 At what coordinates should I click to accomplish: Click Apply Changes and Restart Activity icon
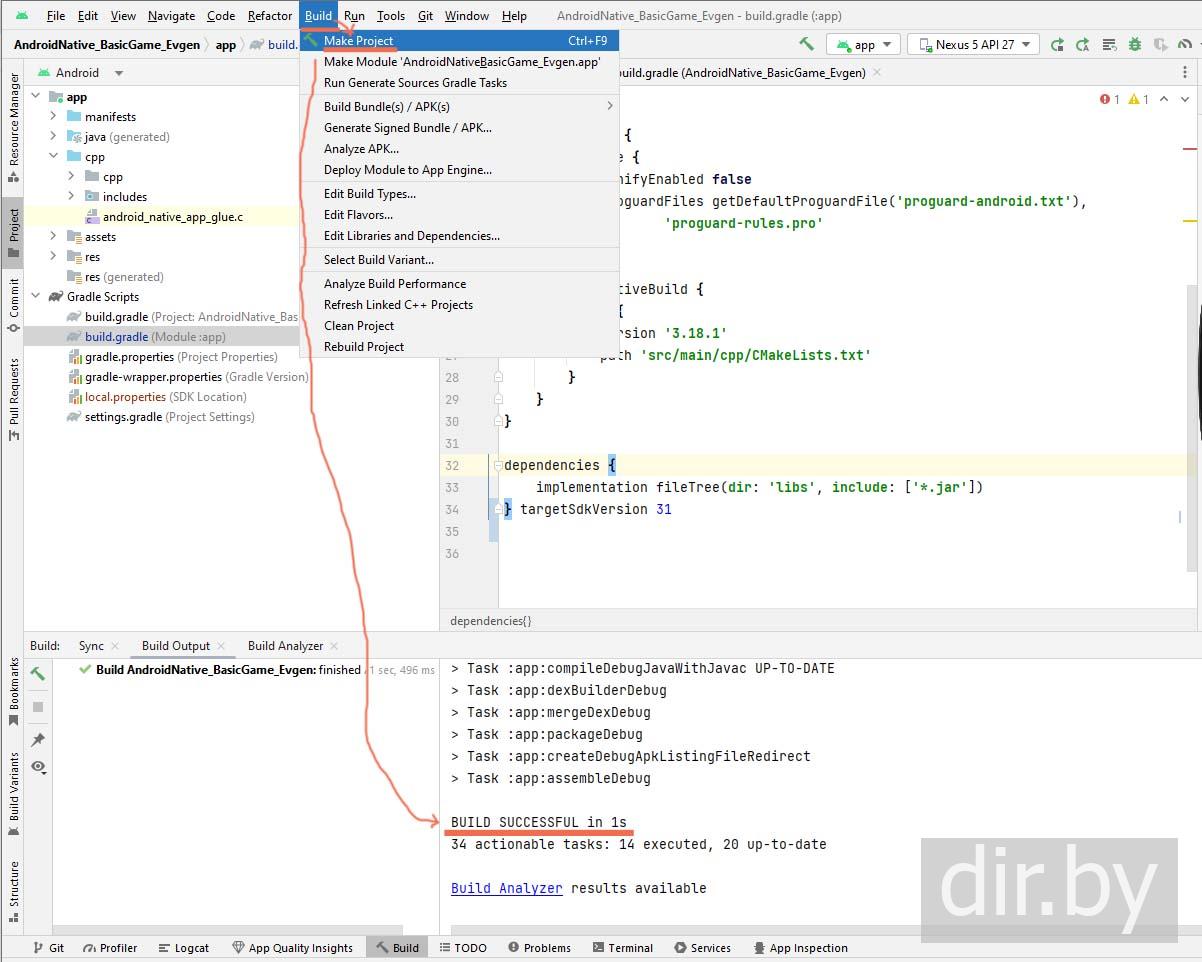(1059, 44)
